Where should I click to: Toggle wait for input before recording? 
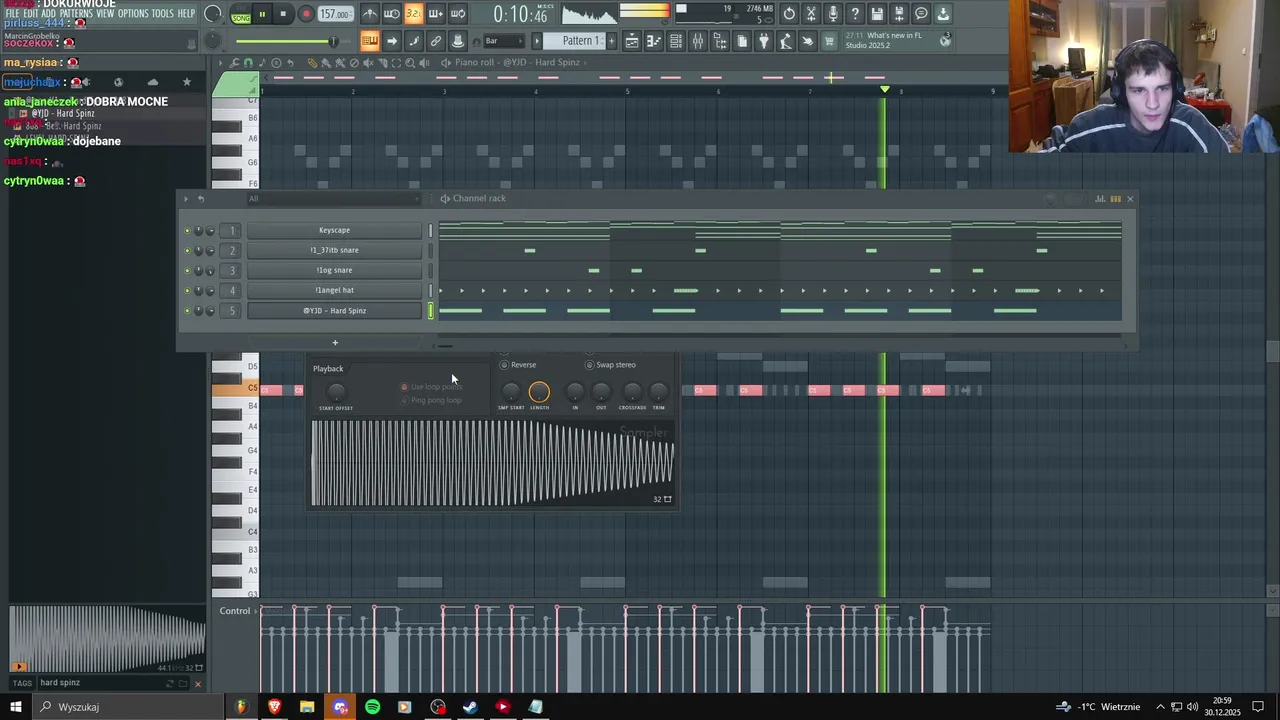[x=392, y=14]
